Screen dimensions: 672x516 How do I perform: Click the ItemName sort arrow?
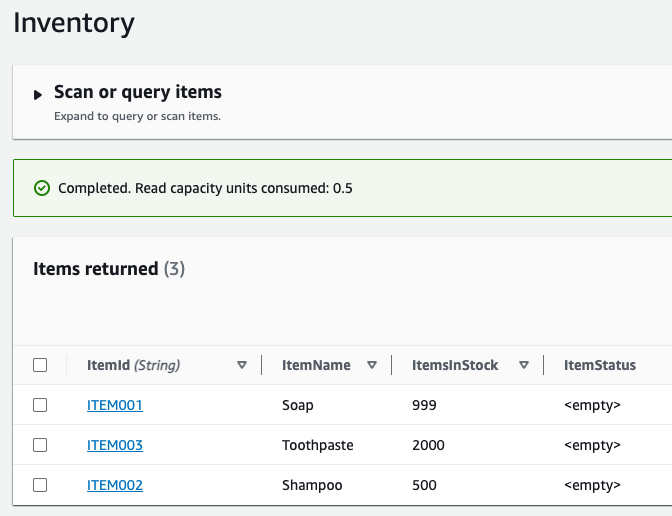[x=372, y=365]
